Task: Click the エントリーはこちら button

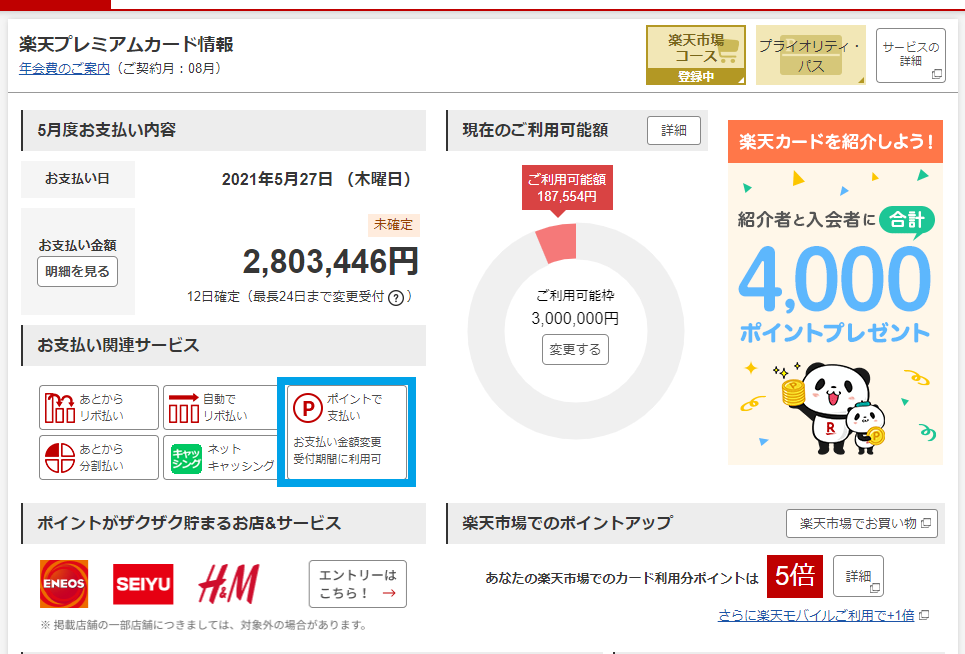Action: [x=358, y=584]
